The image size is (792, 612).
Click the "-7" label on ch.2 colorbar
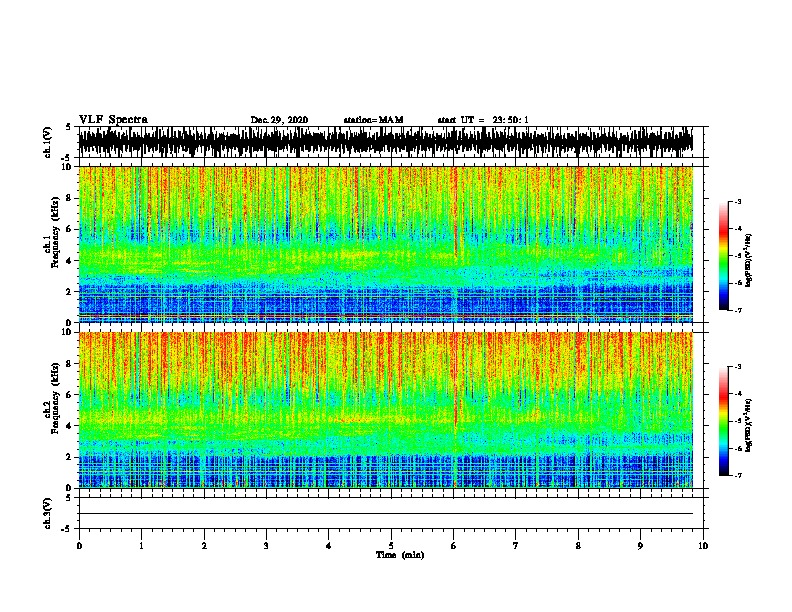[x=737, y=476]
